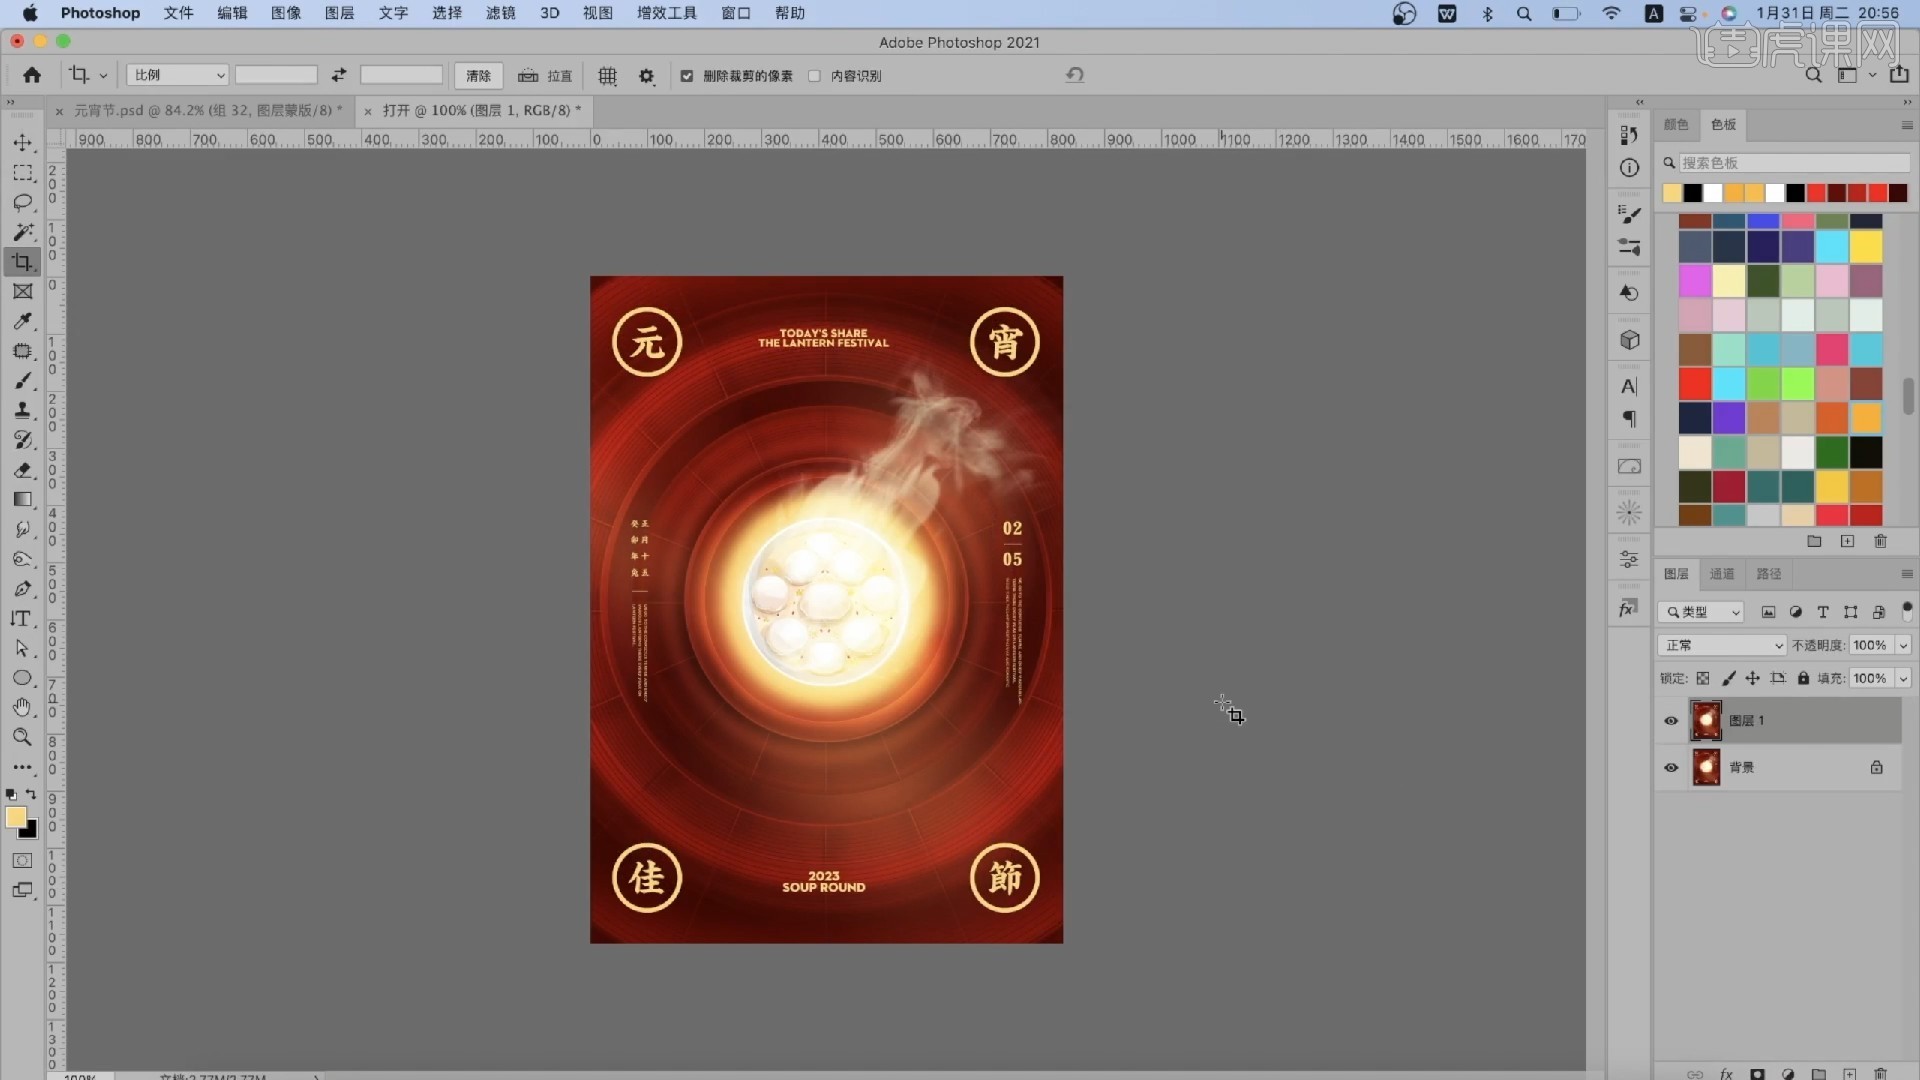Swap crop width and height values

[x=339, y=75]
